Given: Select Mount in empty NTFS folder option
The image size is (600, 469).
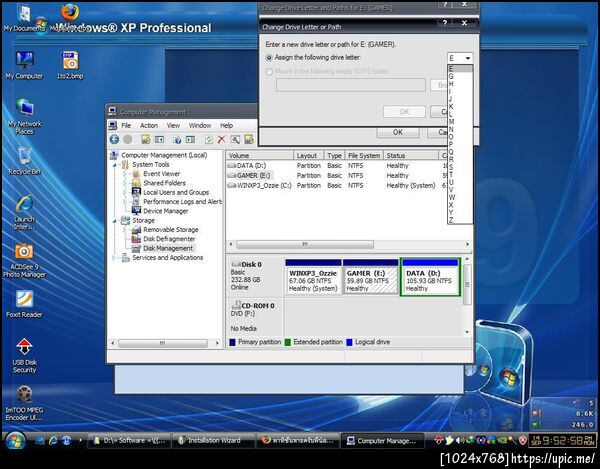Looking at the screenshot, I should point(269,72).
